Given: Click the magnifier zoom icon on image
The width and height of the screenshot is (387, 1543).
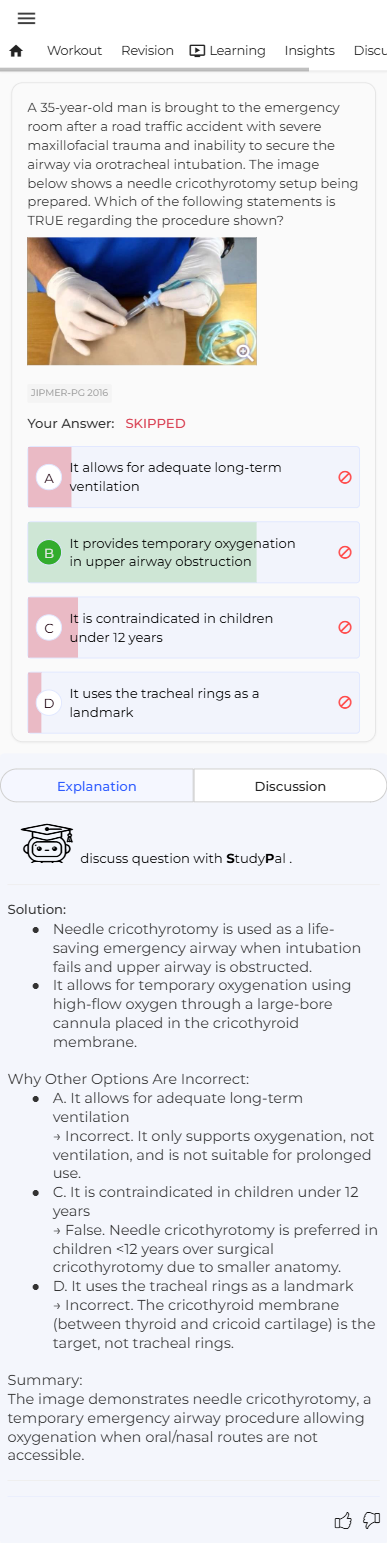Looking at the screenshot, I should point(245,352).
